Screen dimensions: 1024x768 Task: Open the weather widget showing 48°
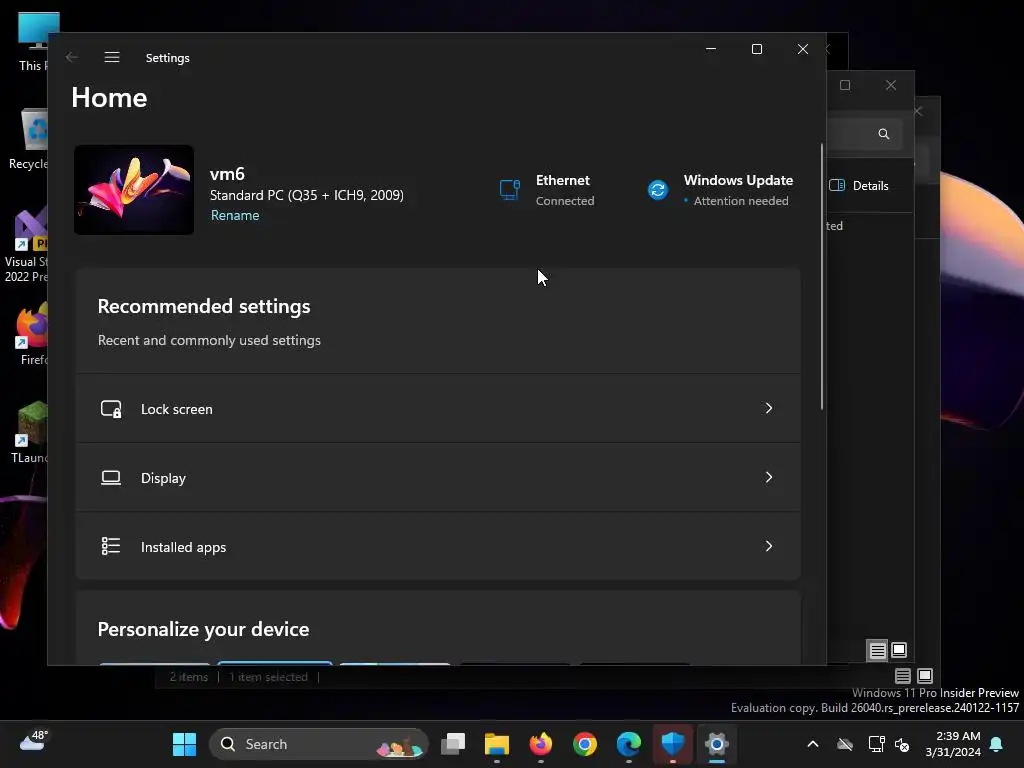pyautogui.click(x=33, y=741)
